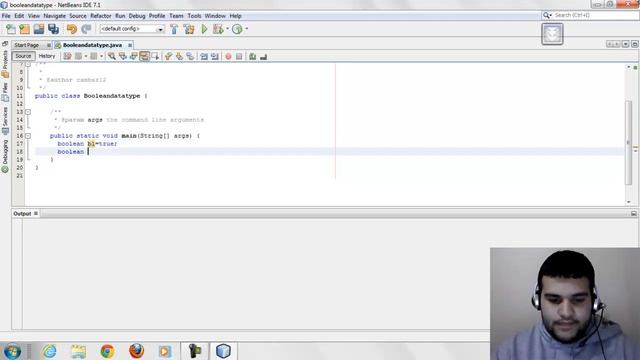The image size is (640, 360).
Task: Click the New Project toolbar icon
Action: coord(24,29)
